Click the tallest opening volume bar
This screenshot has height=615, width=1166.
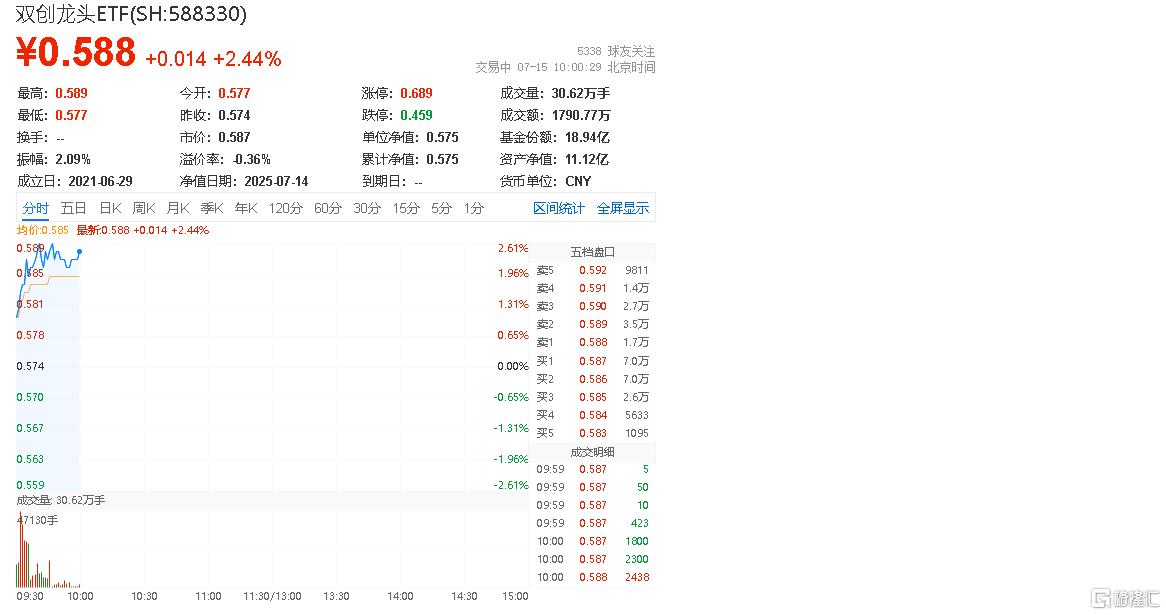20,550
